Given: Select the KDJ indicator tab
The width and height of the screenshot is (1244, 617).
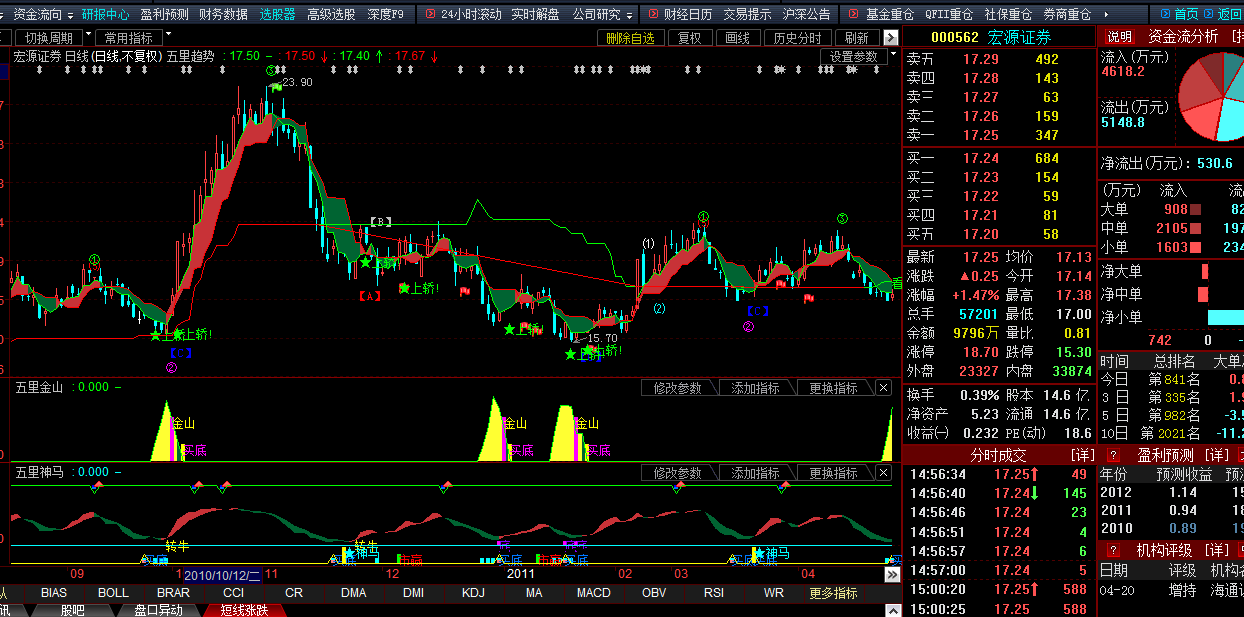Looking at the screenshot, I should tap(473, 593).
